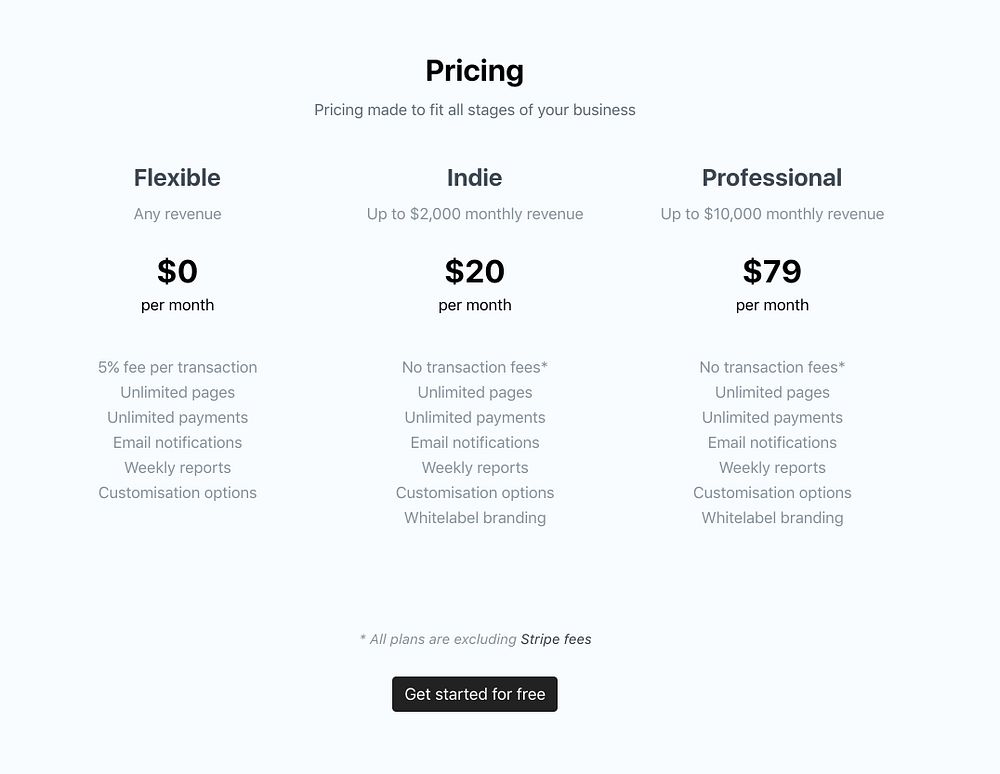The image size is (1000, 774).
Task: Click the pricing tagline below the heading
Action: tap(474, 110)
